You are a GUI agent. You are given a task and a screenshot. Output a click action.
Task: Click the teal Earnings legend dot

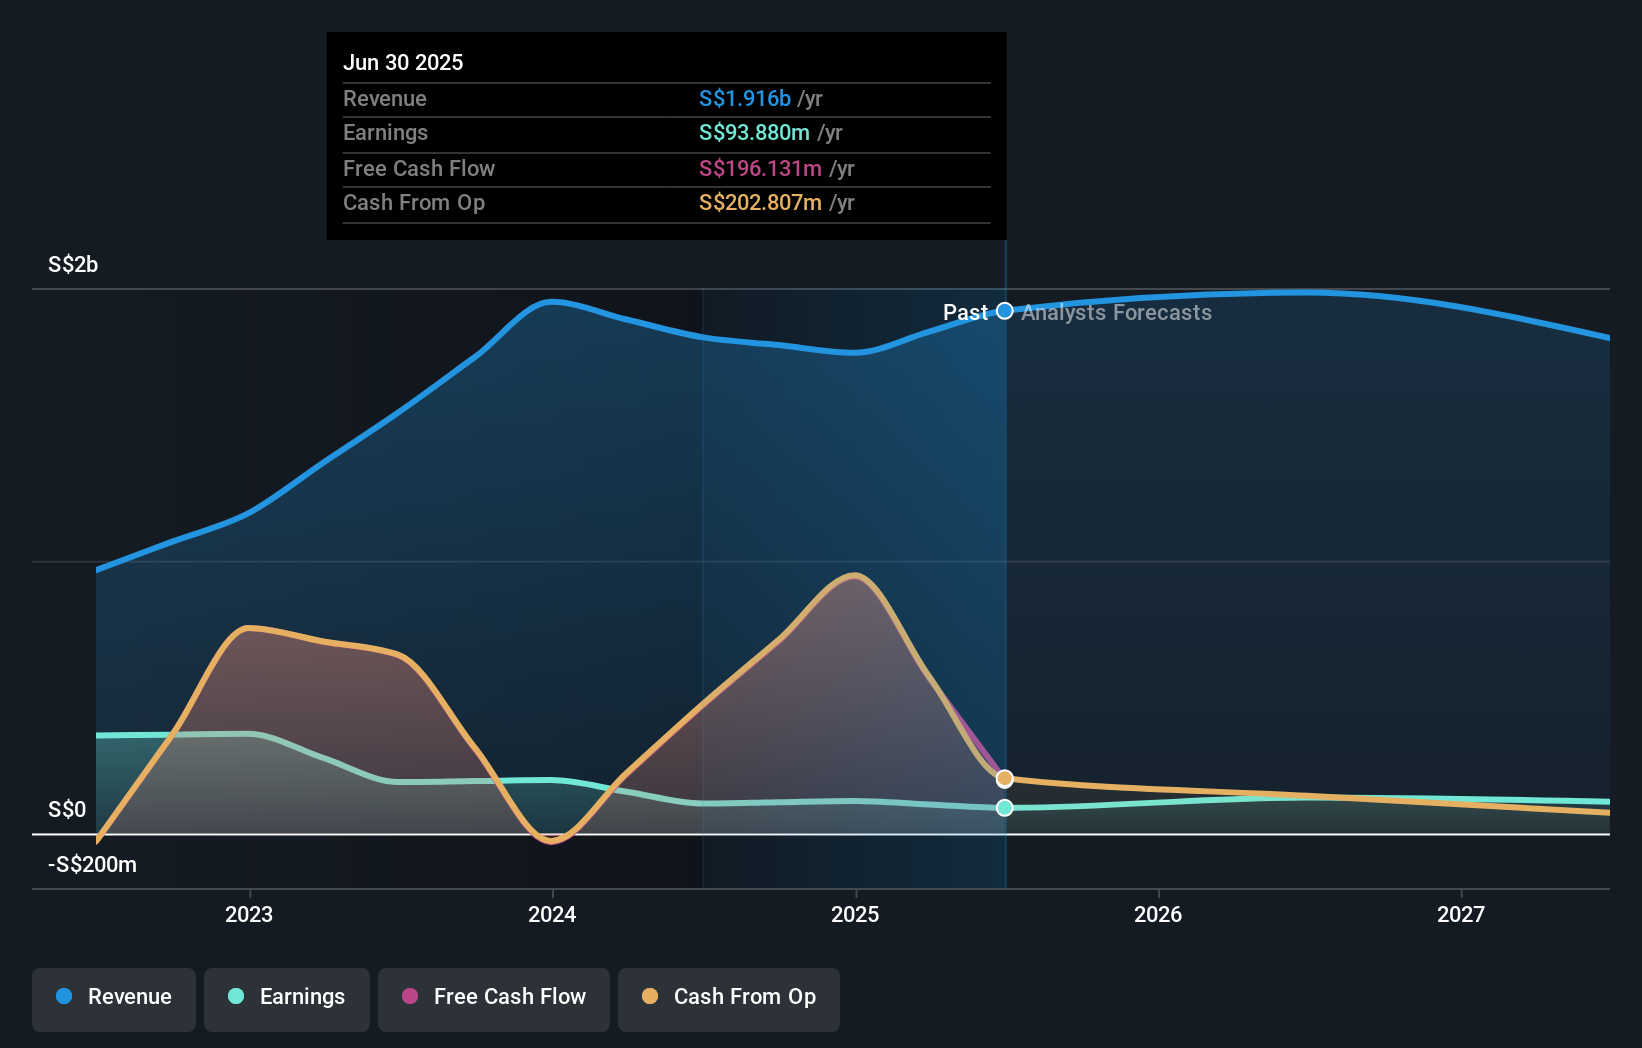(x=234, y=997)
